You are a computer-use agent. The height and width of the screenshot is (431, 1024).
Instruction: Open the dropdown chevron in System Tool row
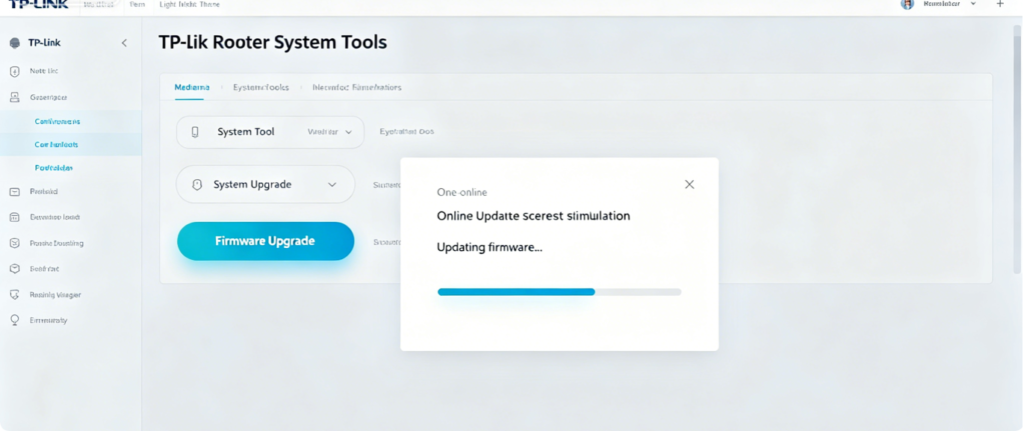coord(349,132)
